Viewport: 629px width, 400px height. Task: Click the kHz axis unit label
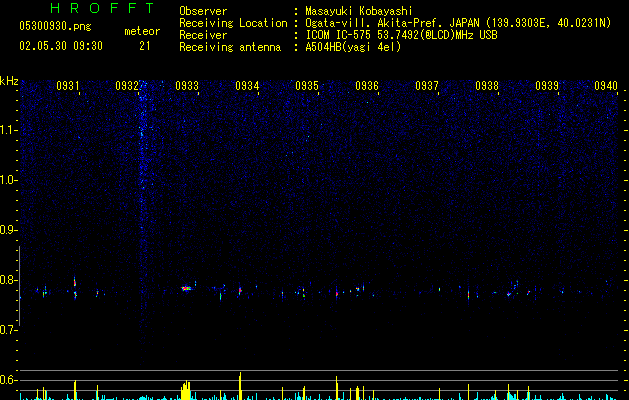point(9,81)
